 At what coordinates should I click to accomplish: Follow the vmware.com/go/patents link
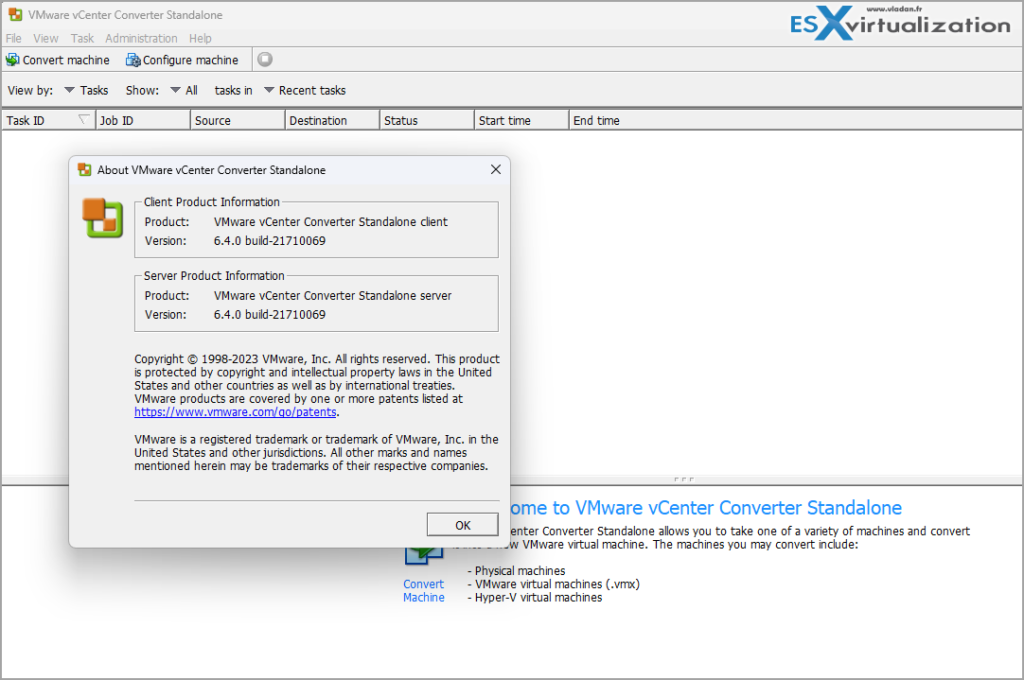pos(234,411)
